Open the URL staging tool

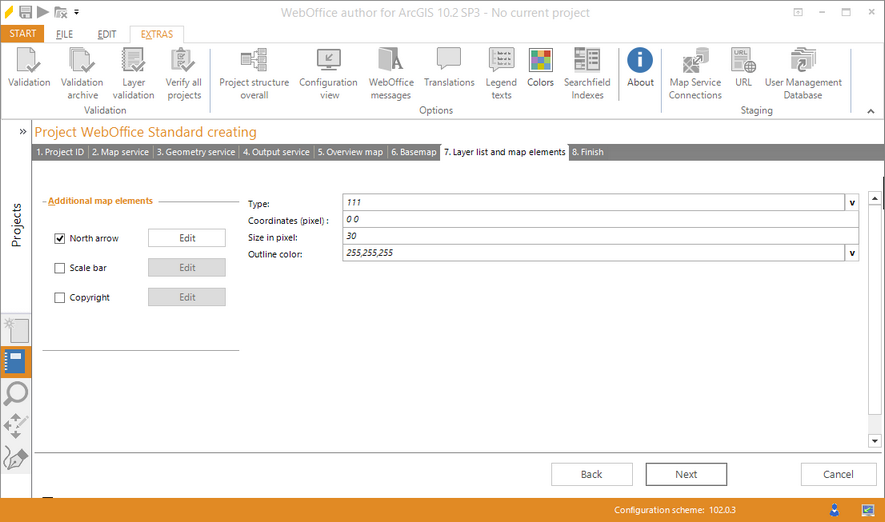coord(743,68)
